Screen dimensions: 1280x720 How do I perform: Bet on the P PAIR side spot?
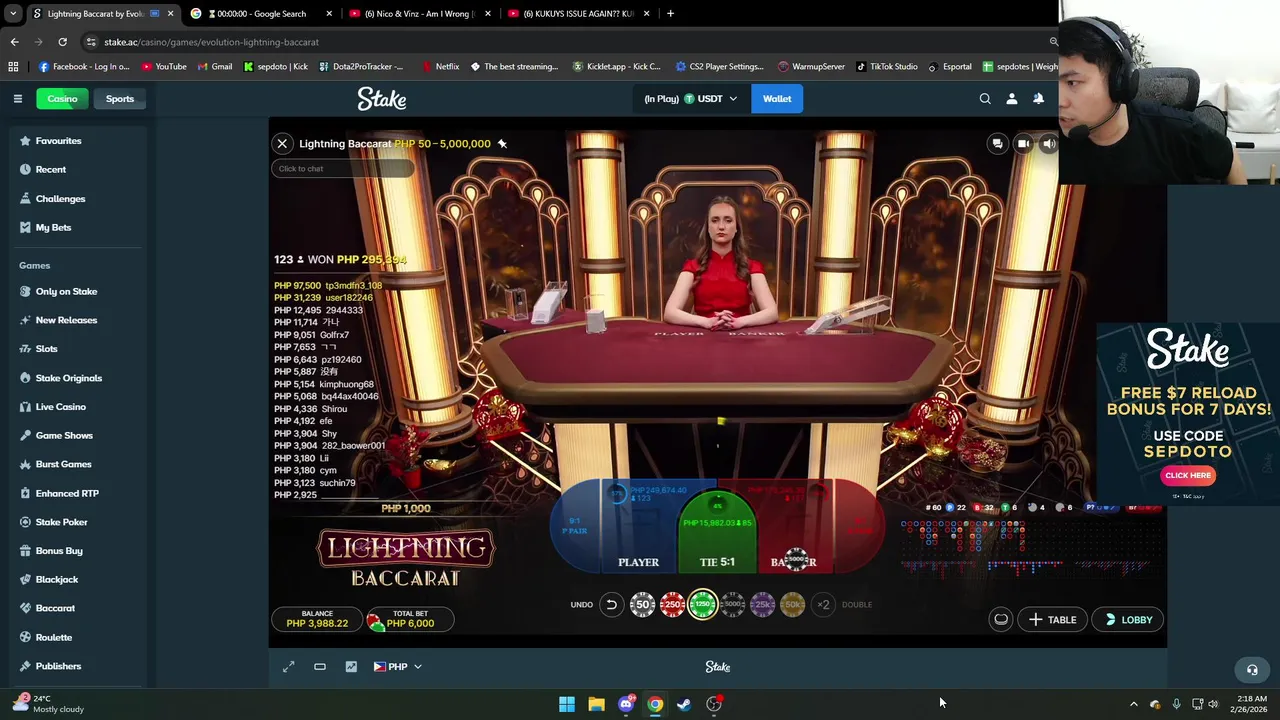pyautogui.click(x=574, y=526)
